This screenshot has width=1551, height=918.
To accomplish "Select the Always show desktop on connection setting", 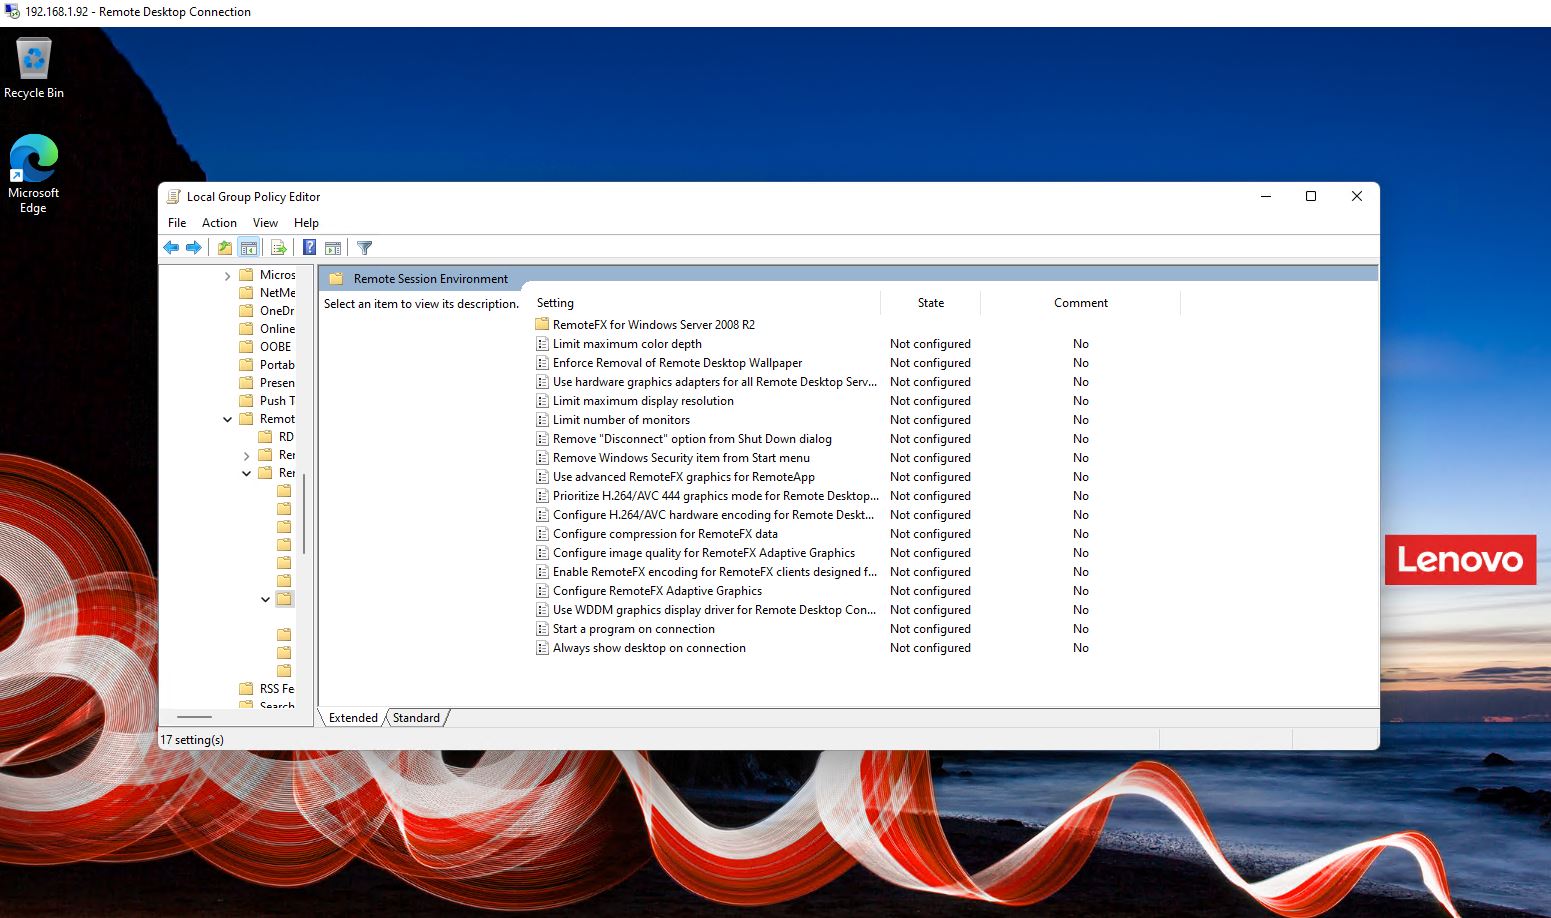I will [649, 648].
